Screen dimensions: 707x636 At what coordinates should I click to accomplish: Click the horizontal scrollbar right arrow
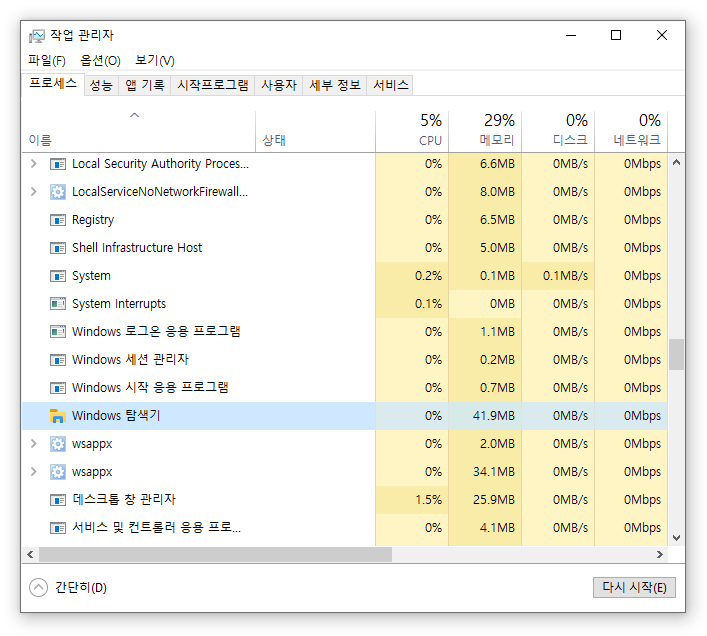[660, 554]
